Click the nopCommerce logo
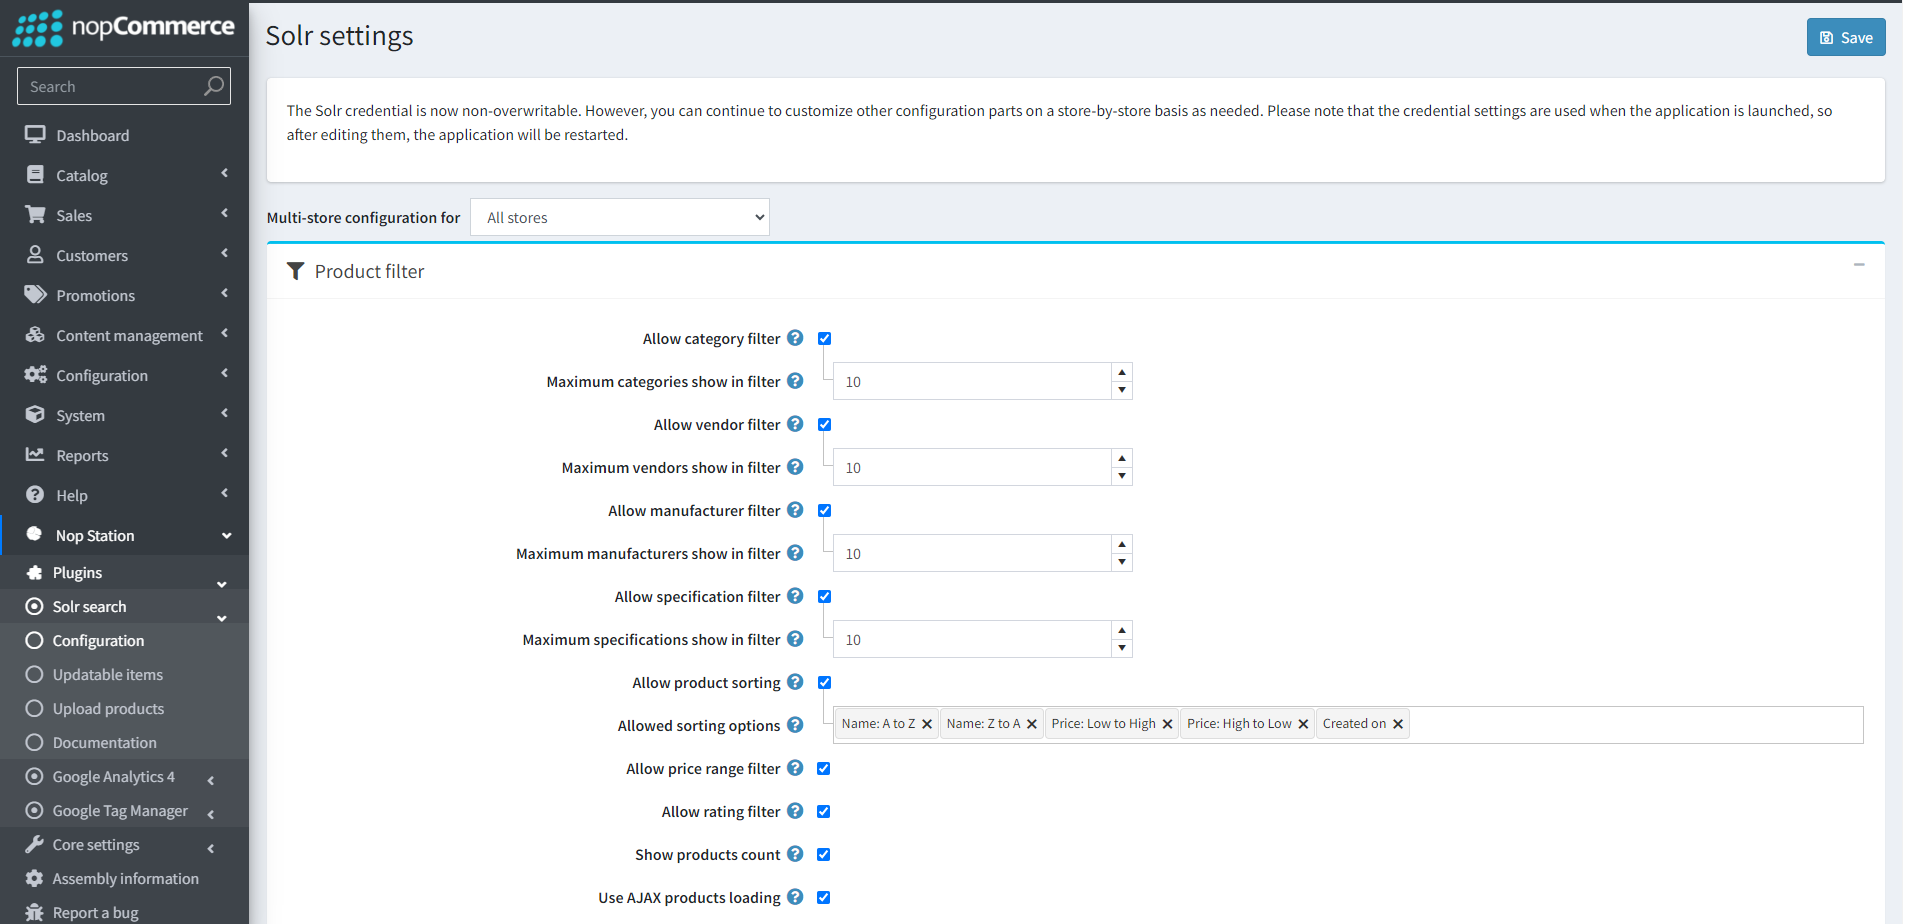 pyautogui.click(x=124, y=28)
